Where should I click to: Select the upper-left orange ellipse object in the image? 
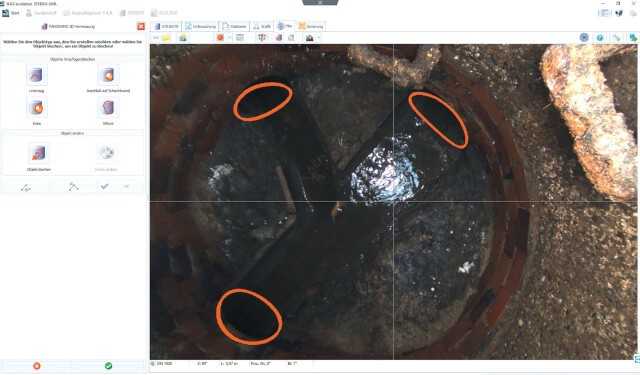pos(263,102)
